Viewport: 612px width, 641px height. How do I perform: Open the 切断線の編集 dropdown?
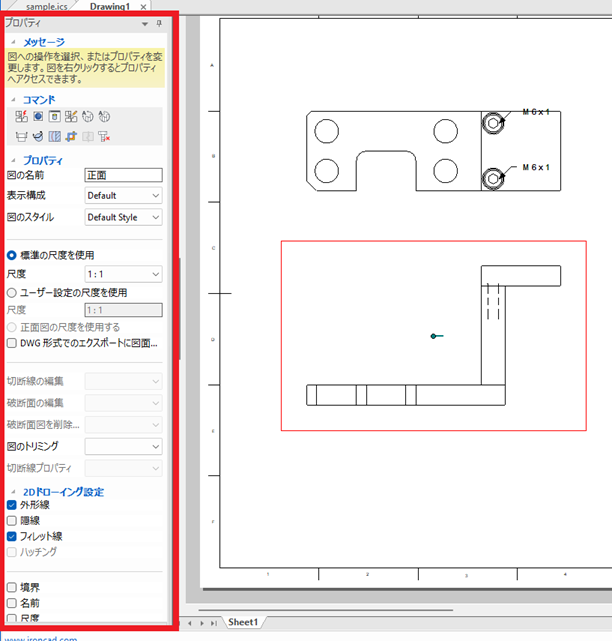[123, 381]
